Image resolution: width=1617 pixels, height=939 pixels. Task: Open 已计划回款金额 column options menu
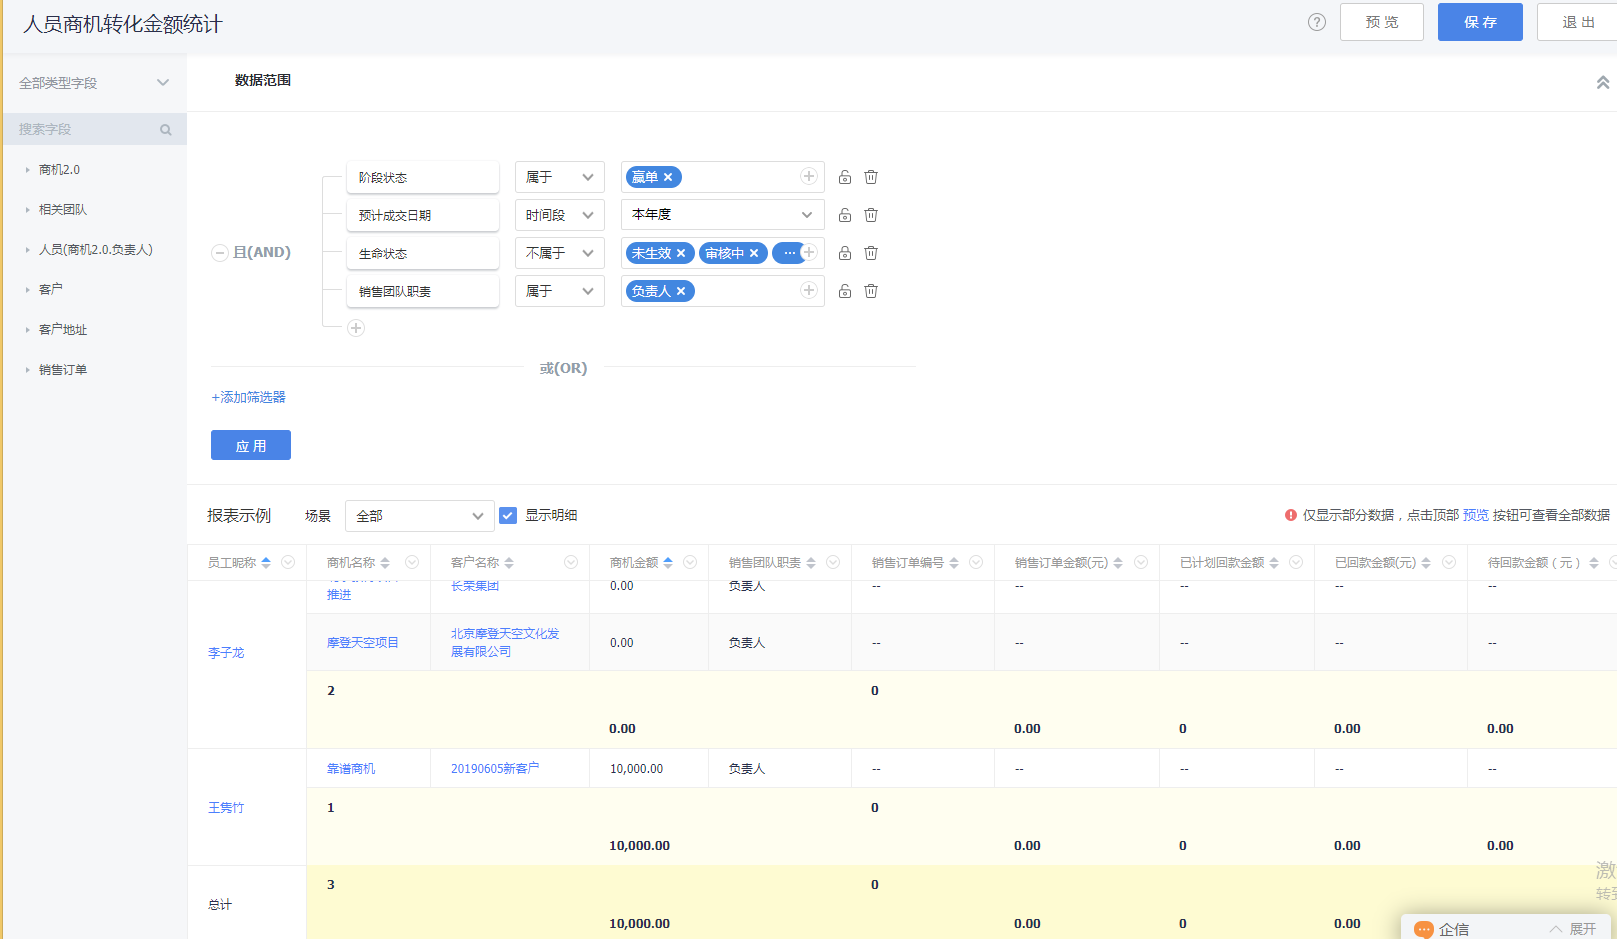pyautogui.click(x=1296, y=562)
